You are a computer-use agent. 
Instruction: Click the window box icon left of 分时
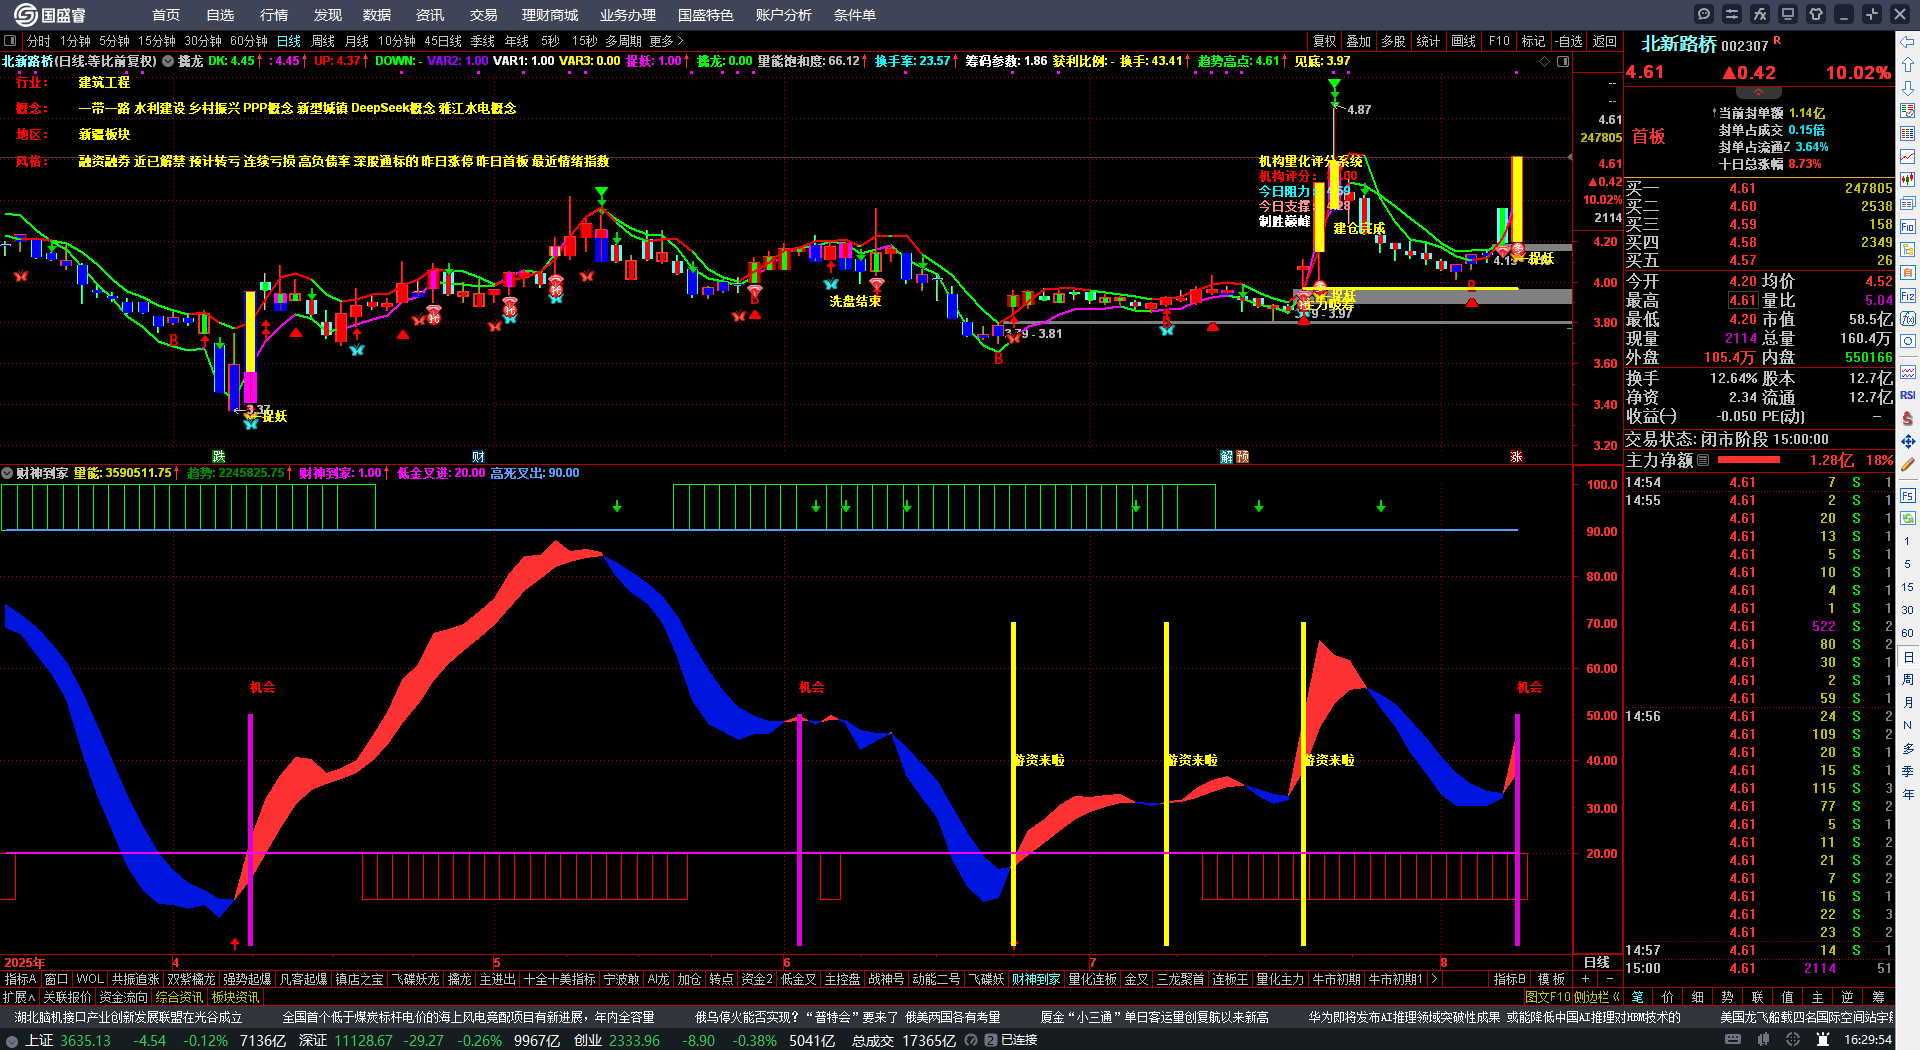[x=10, y=41]
